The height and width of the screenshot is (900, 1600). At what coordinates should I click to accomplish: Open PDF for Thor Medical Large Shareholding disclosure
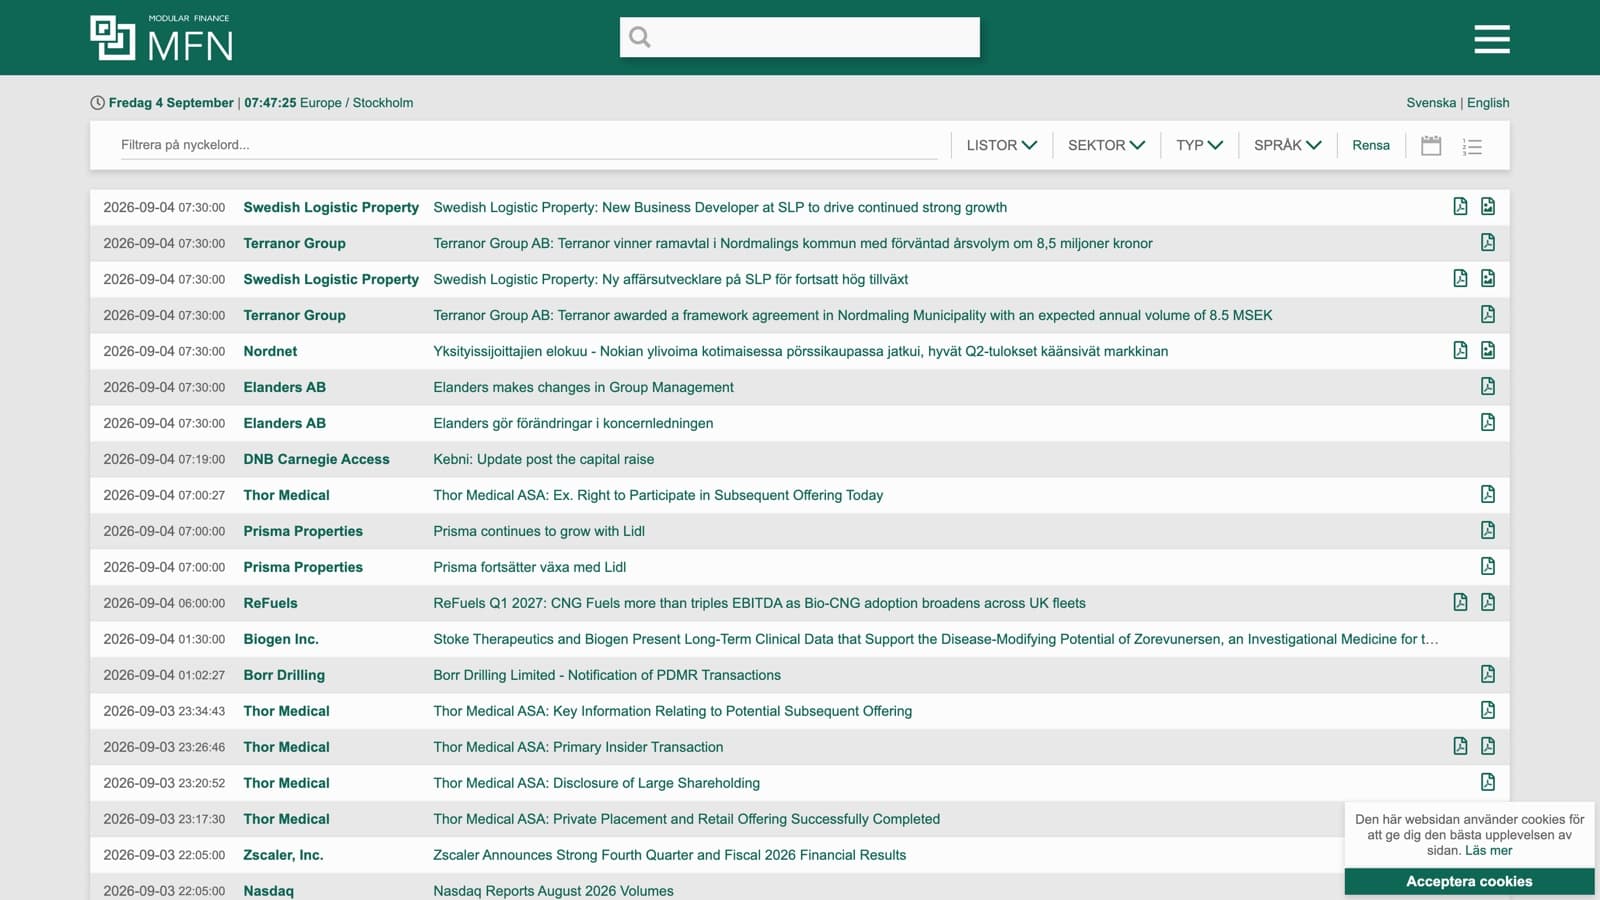point(1488,782)
